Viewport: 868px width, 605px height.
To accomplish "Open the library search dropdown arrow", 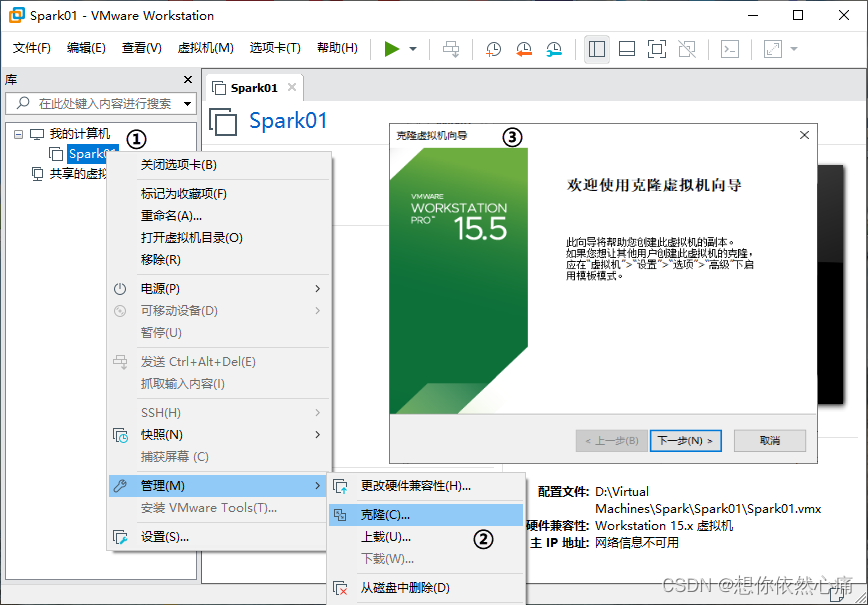I will point(188,104).
